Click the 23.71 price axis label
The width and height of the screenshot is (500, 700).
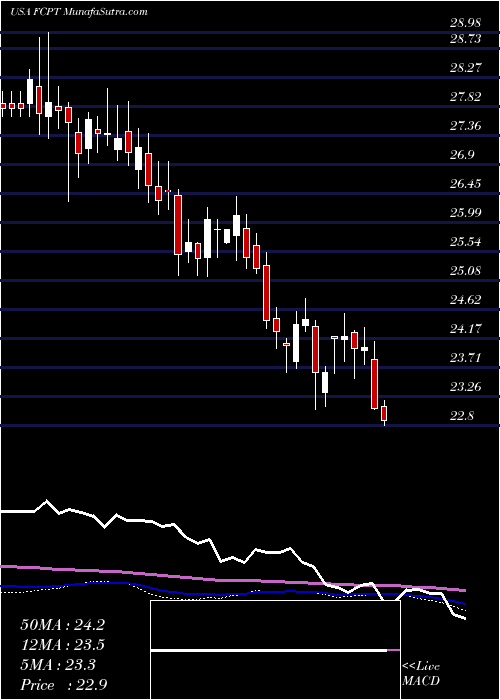(465, 358)
